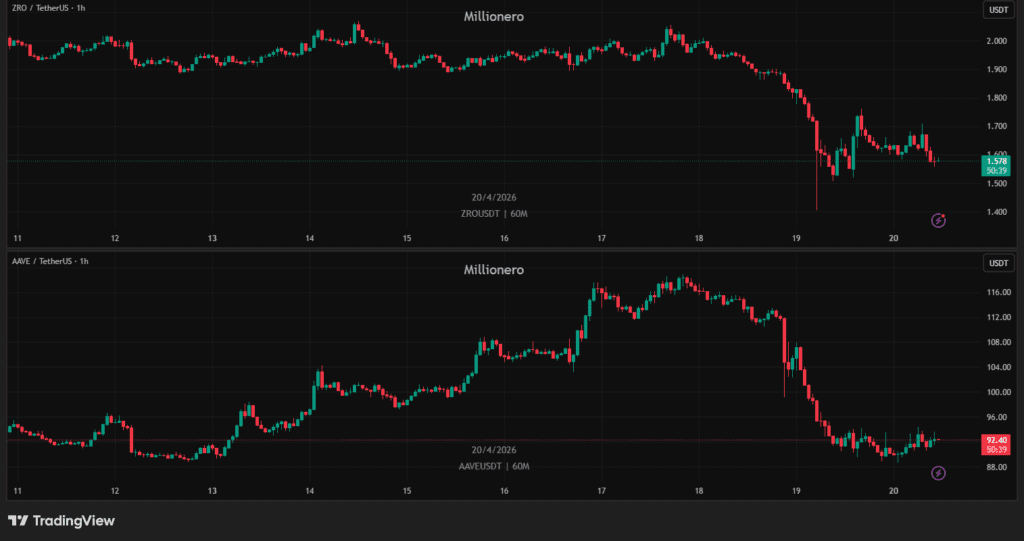The width and height of the screenshot is (1024, 541).
Task: Click date 17 on ZRO chart time axis
Action: [x=601, y=238]
